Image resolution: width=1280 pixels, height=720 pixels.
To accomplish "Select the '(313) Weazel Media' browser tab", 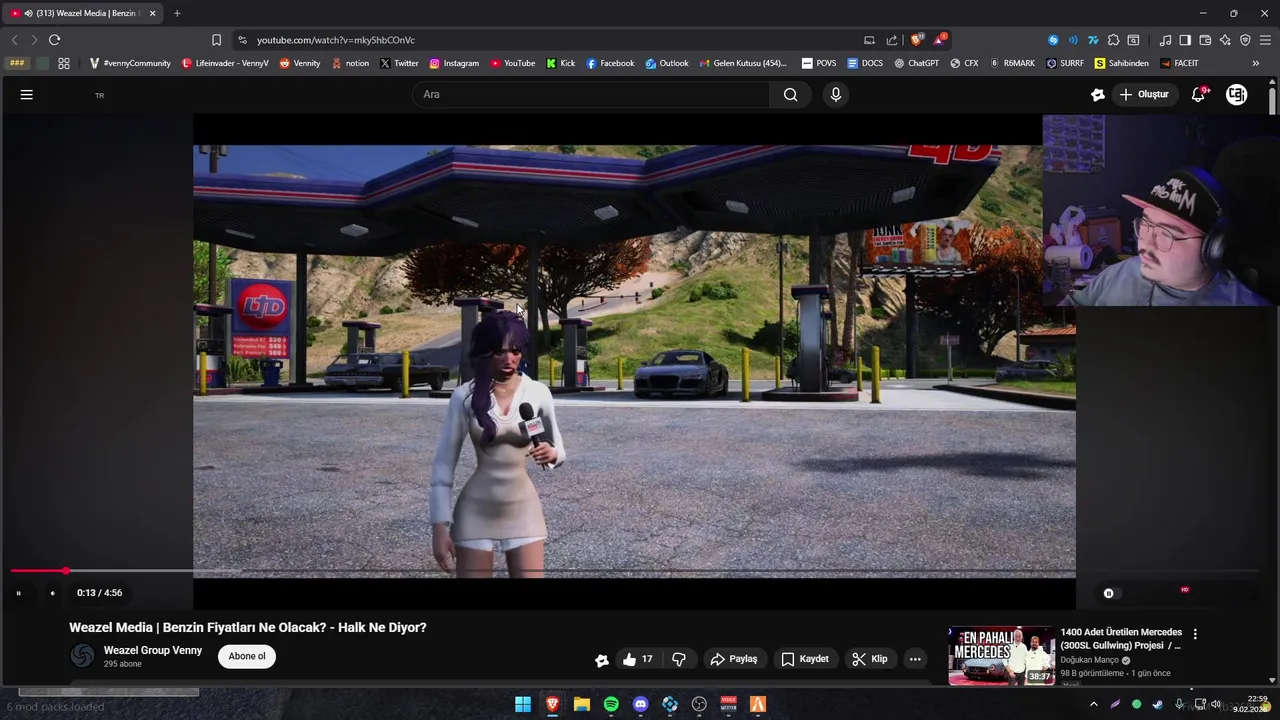I will 83,13.
